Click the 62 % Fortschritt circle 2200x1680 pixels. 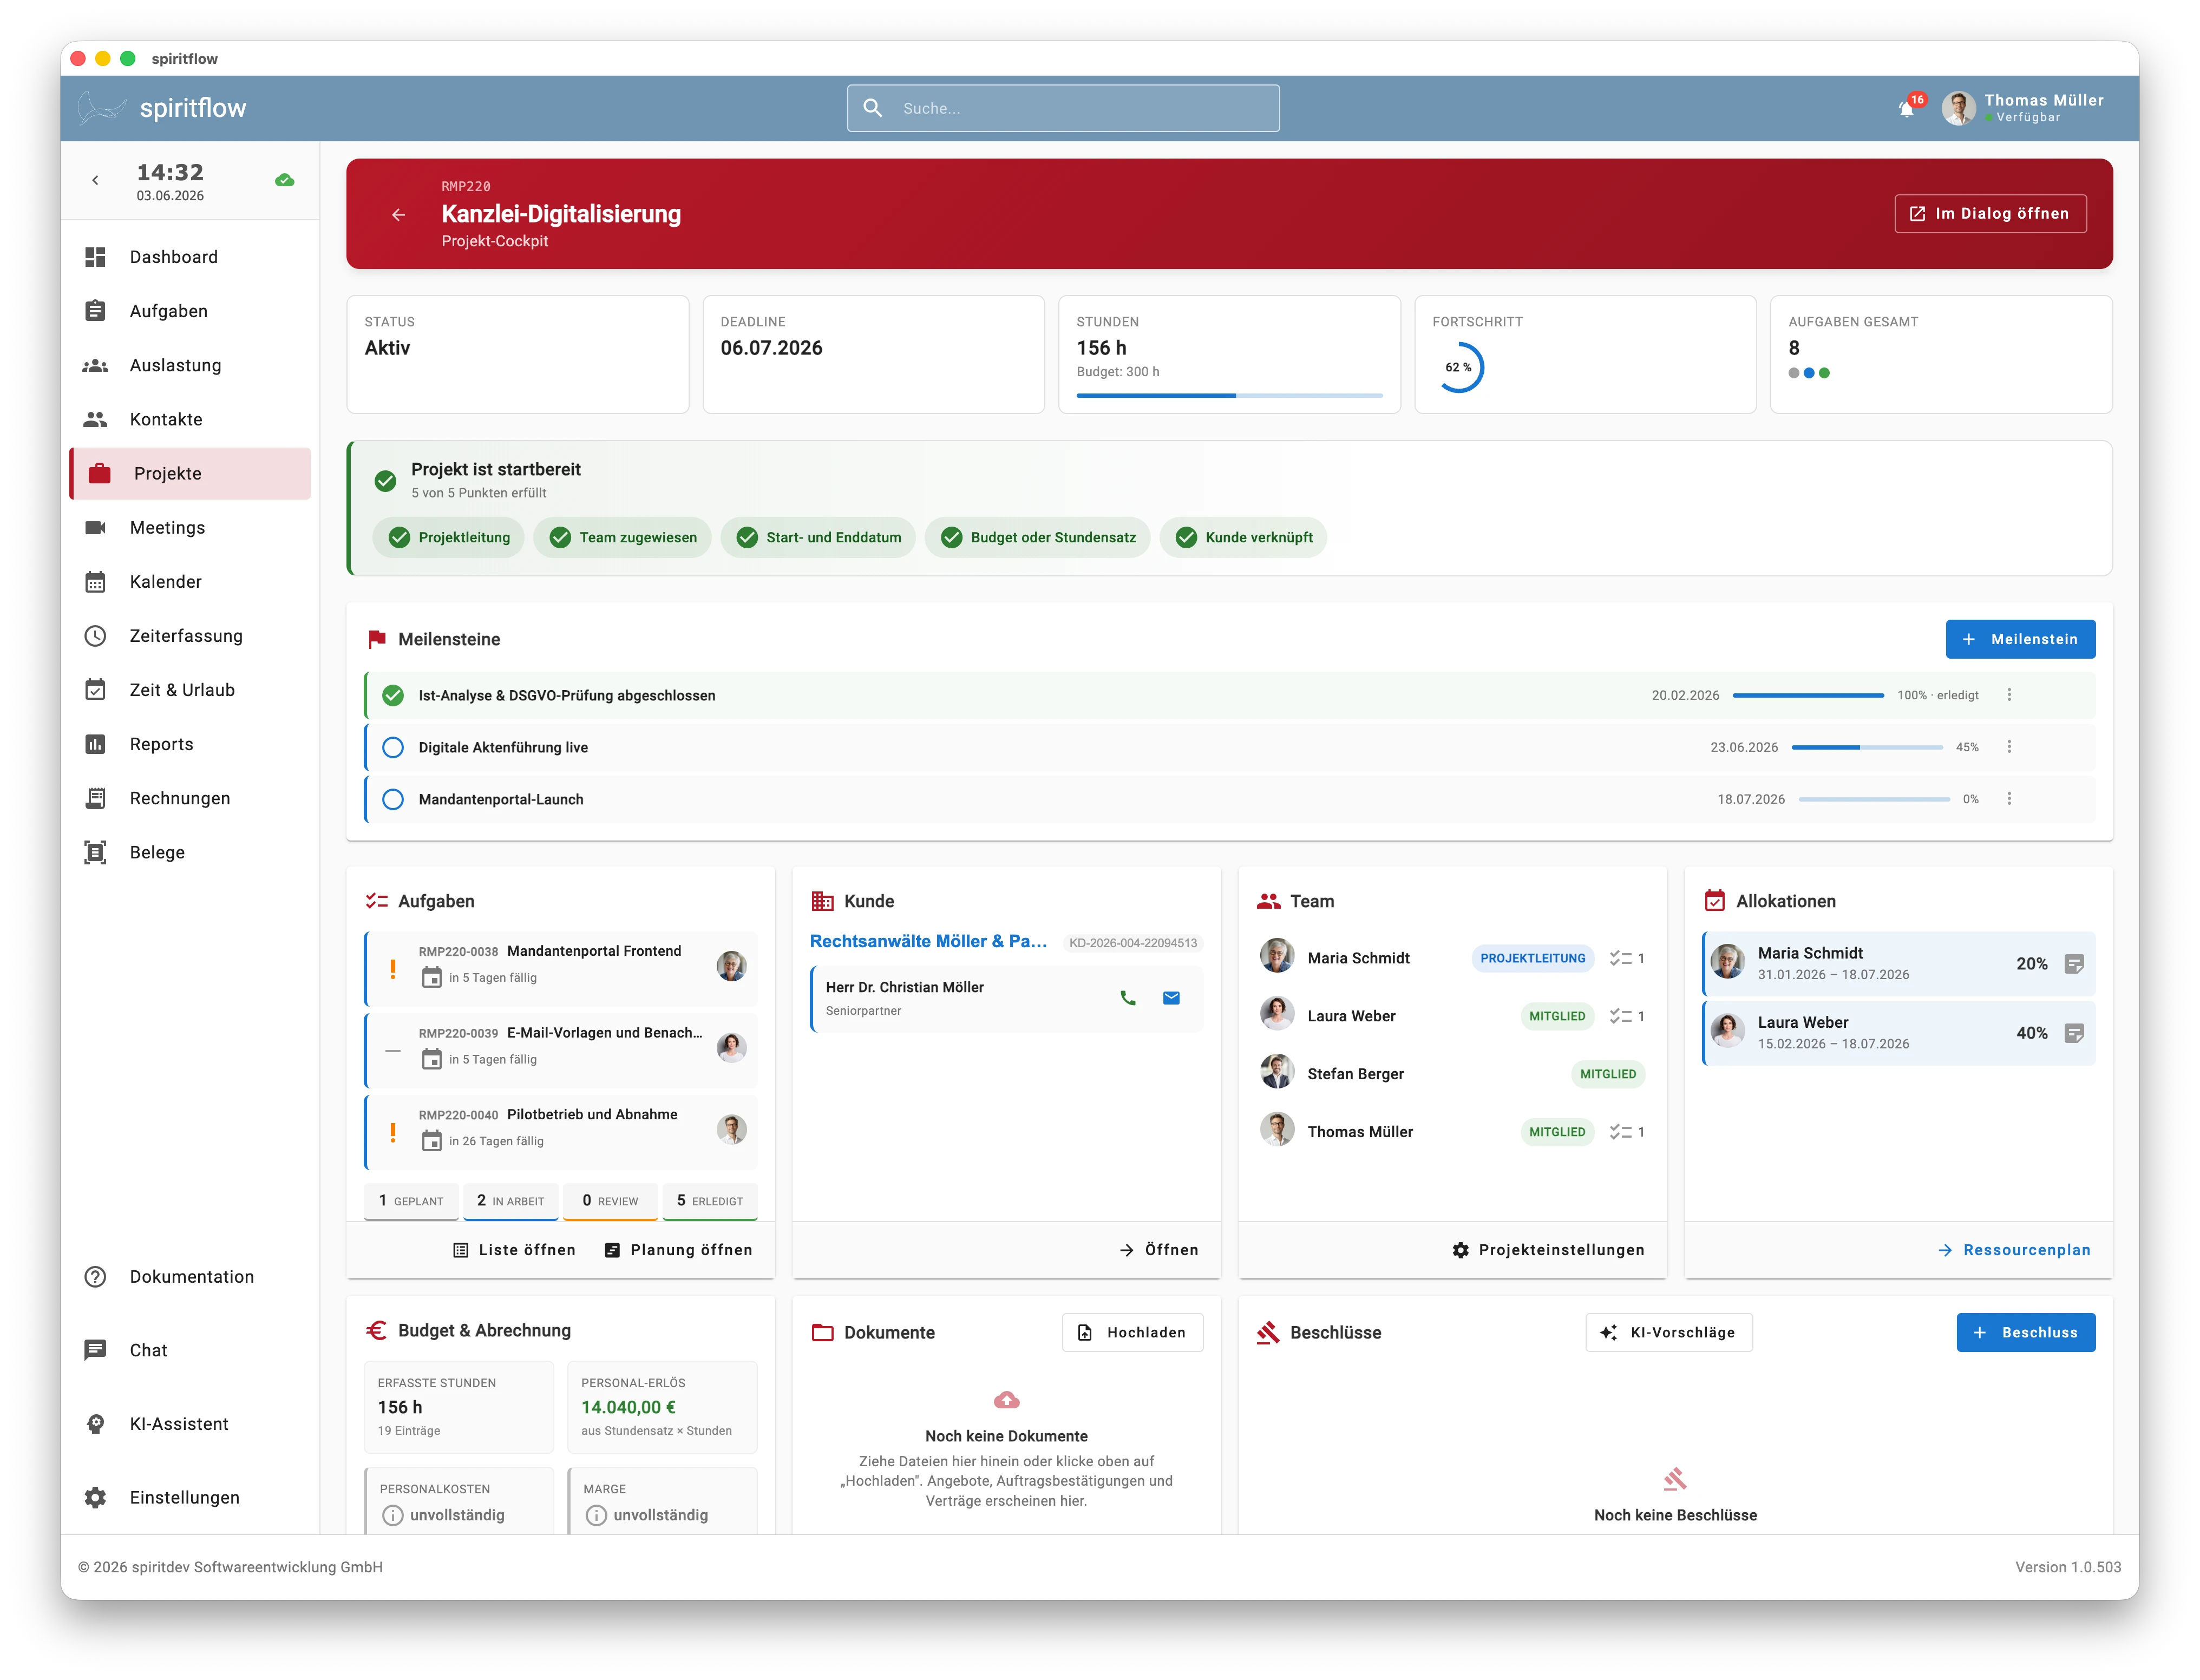point(1459,368)
